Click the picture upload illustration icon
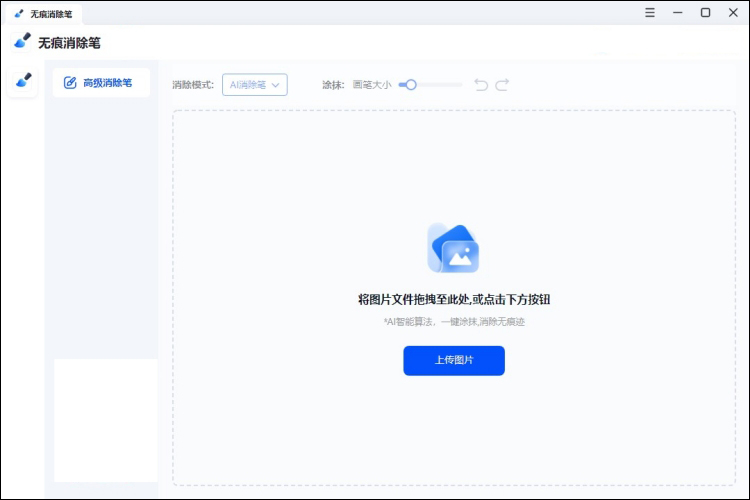This screenshot has width=750, height=500. click(x=453, y=248)
